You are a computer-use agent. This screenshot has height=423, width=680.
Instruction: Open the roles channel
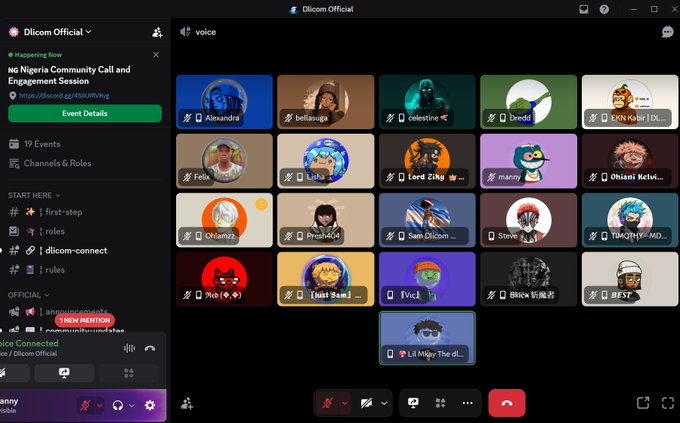point(55,231)
